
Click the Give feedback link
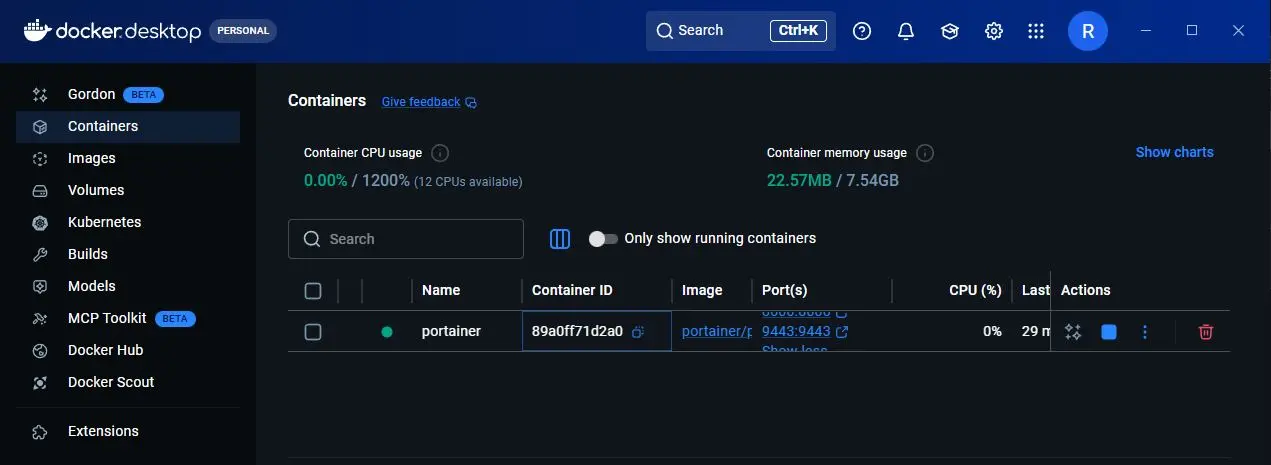pyautogui.click(x=421, y=102)
